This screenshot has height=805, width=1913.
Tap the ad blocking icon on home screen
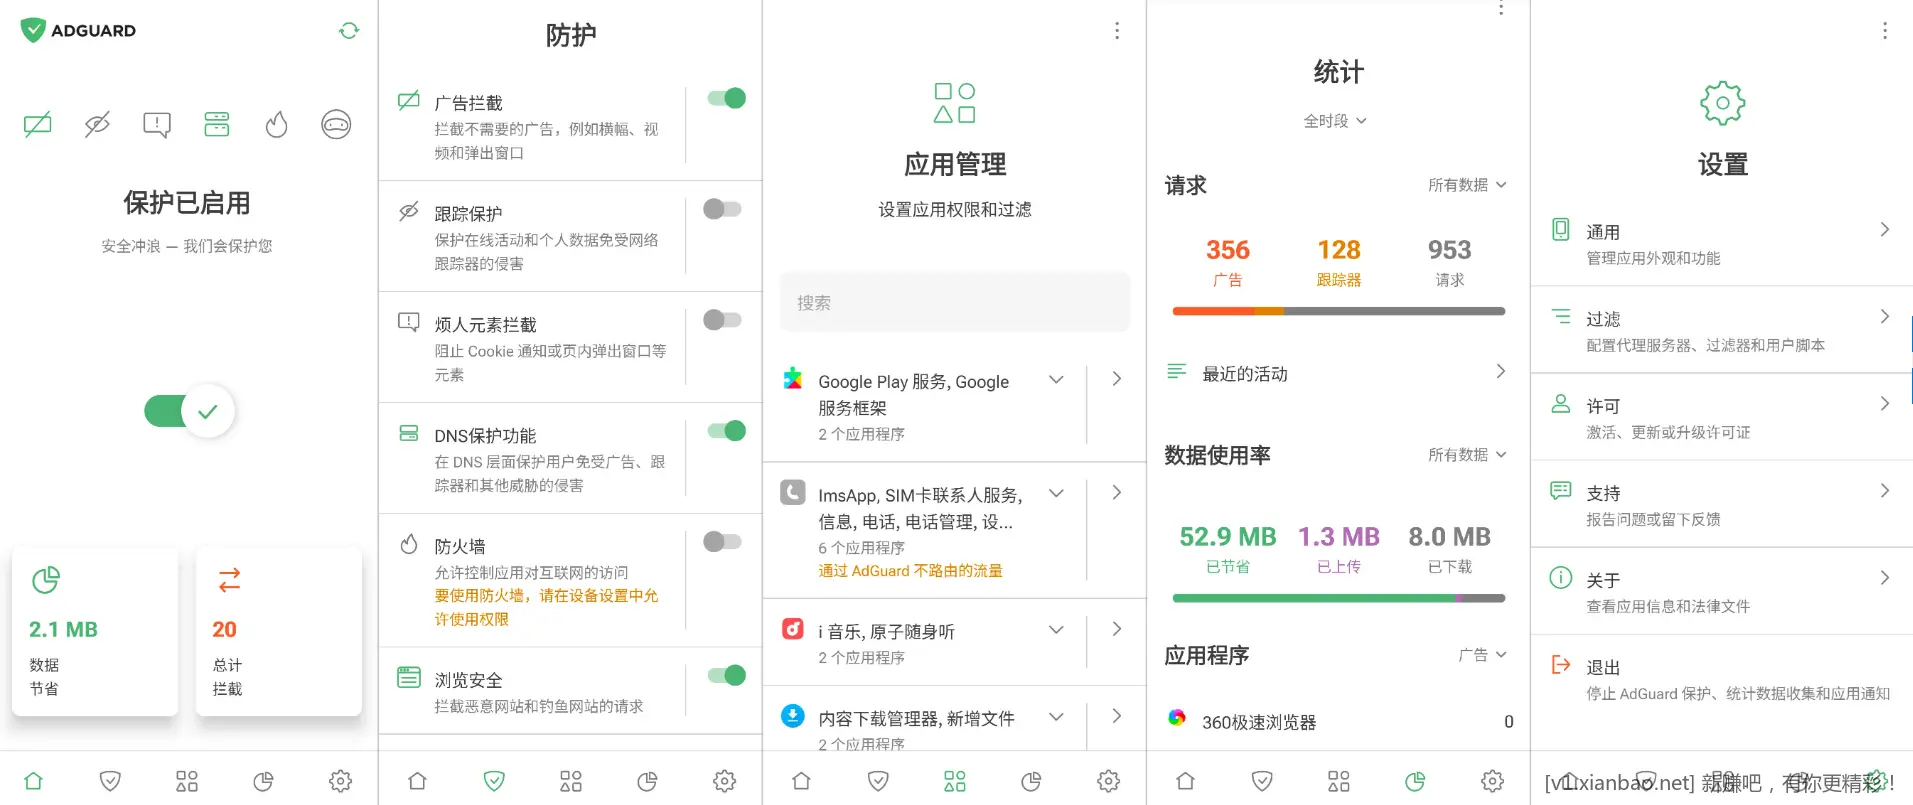(x=38, y=125)
